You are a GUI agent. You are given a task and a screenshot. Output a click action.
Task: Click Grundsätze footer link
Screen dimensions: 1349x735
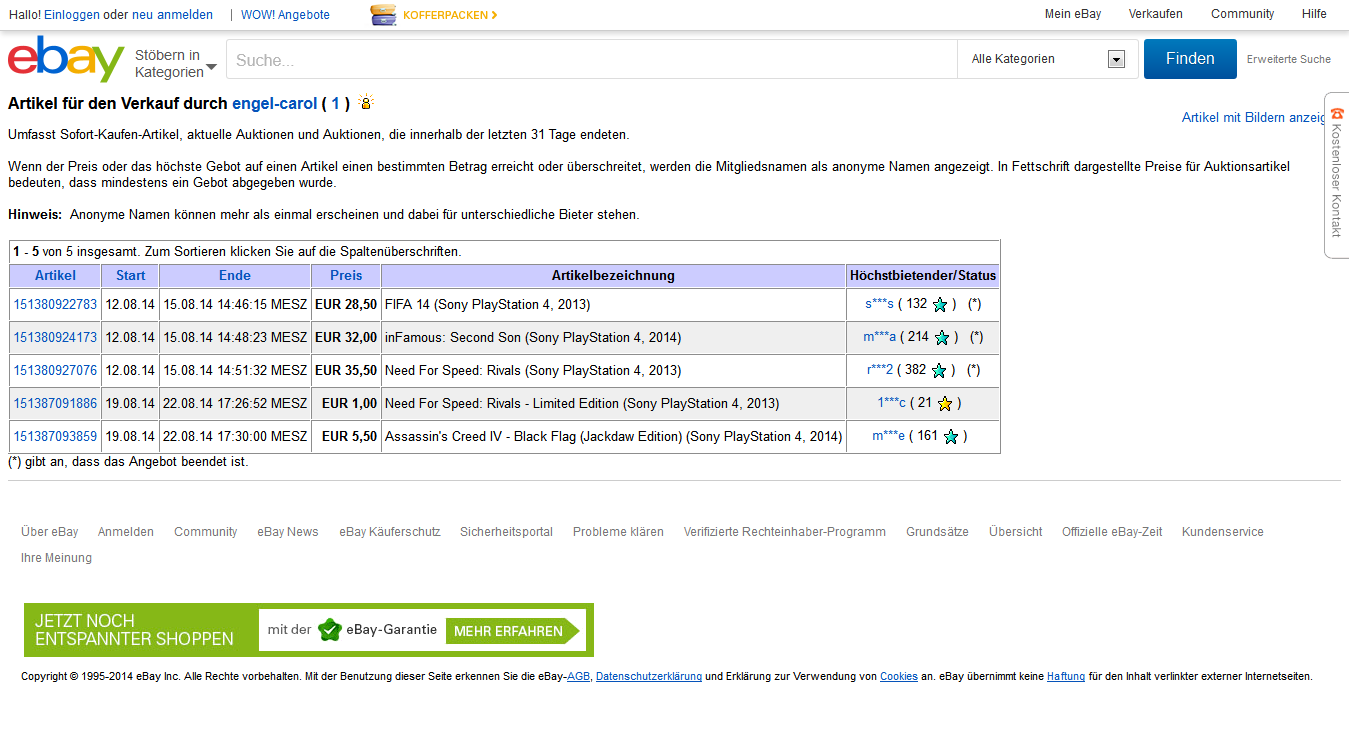[x=937, y=532]
